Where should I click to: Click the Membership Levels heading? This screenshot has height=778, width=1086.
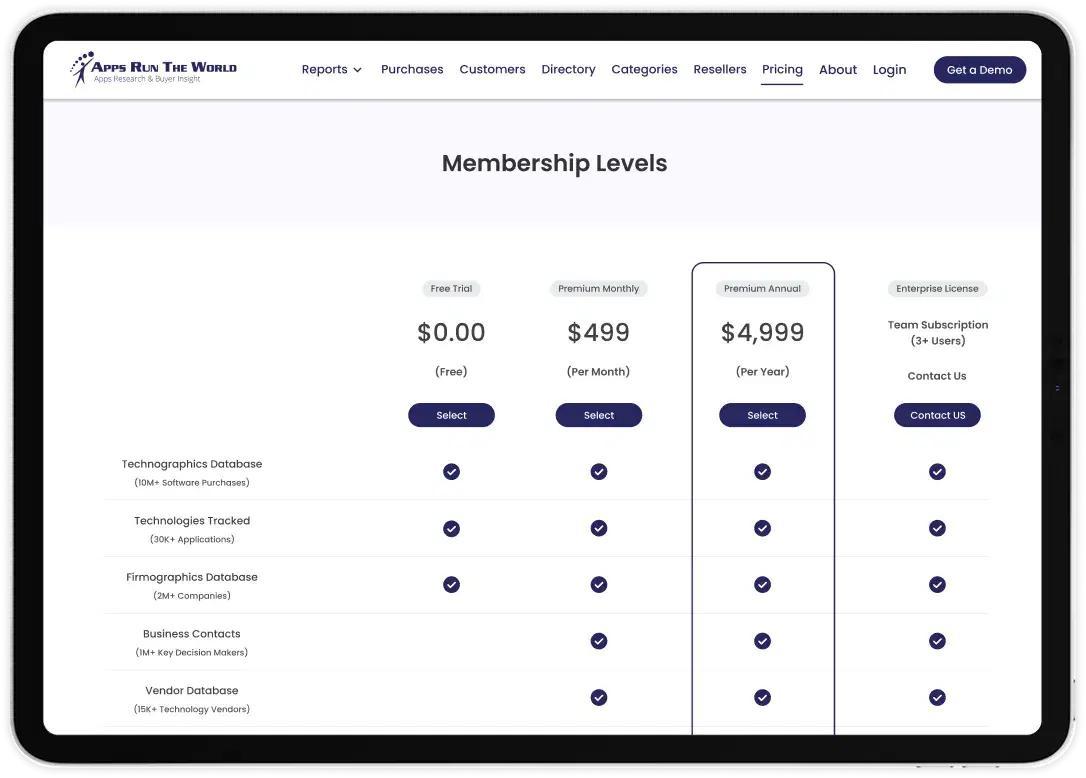pyautogui.click(x=555, y=163)
